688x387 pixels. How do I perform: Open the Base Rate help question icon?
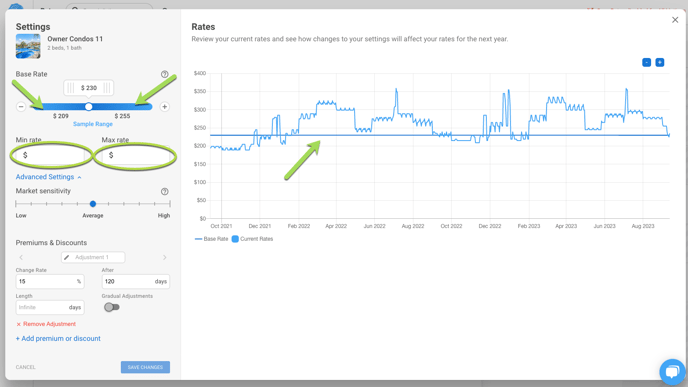pyautogui.click(x=165, y=74)
